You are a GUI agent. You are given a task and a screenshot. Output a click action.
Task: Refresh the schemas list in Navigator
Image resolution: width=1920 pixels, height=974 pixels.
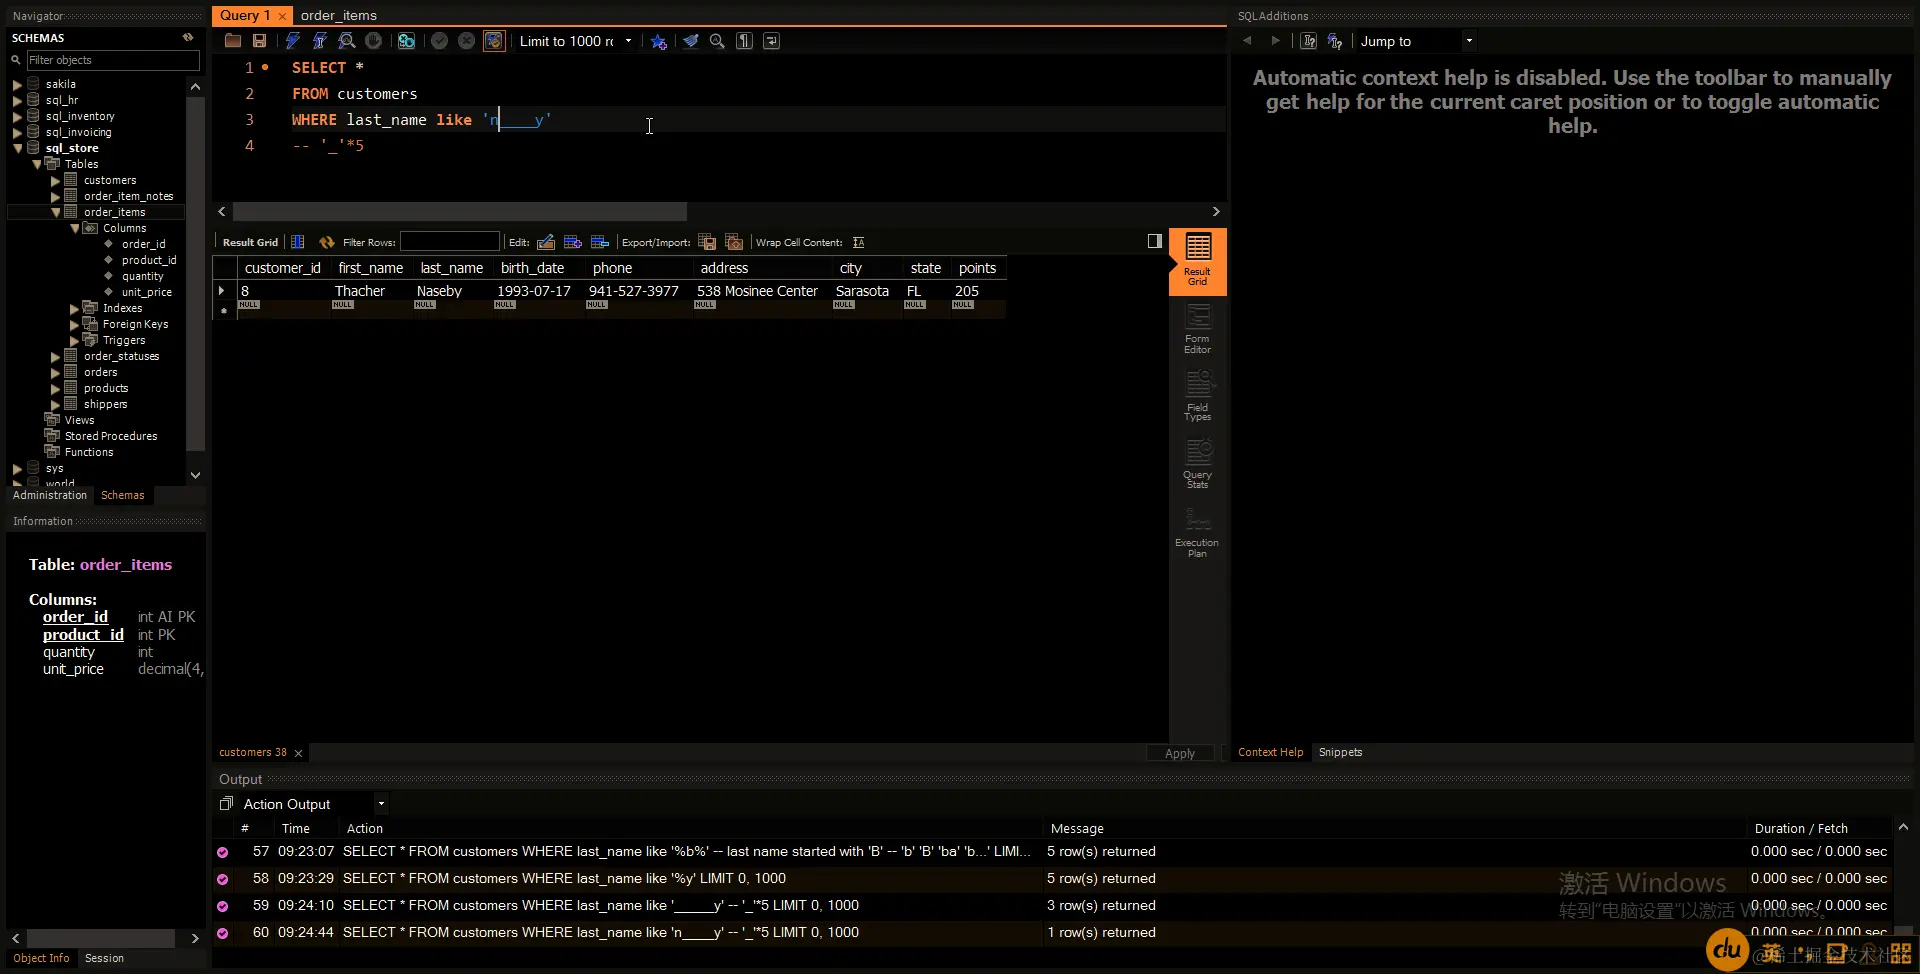point(188,37)
